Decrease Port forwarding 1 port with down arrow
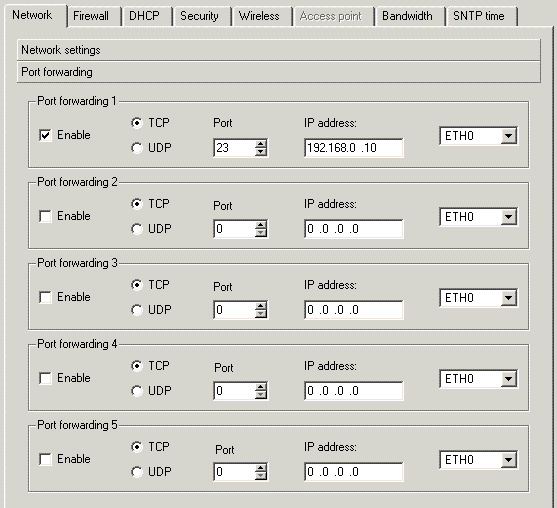 (x=261, y=151)
